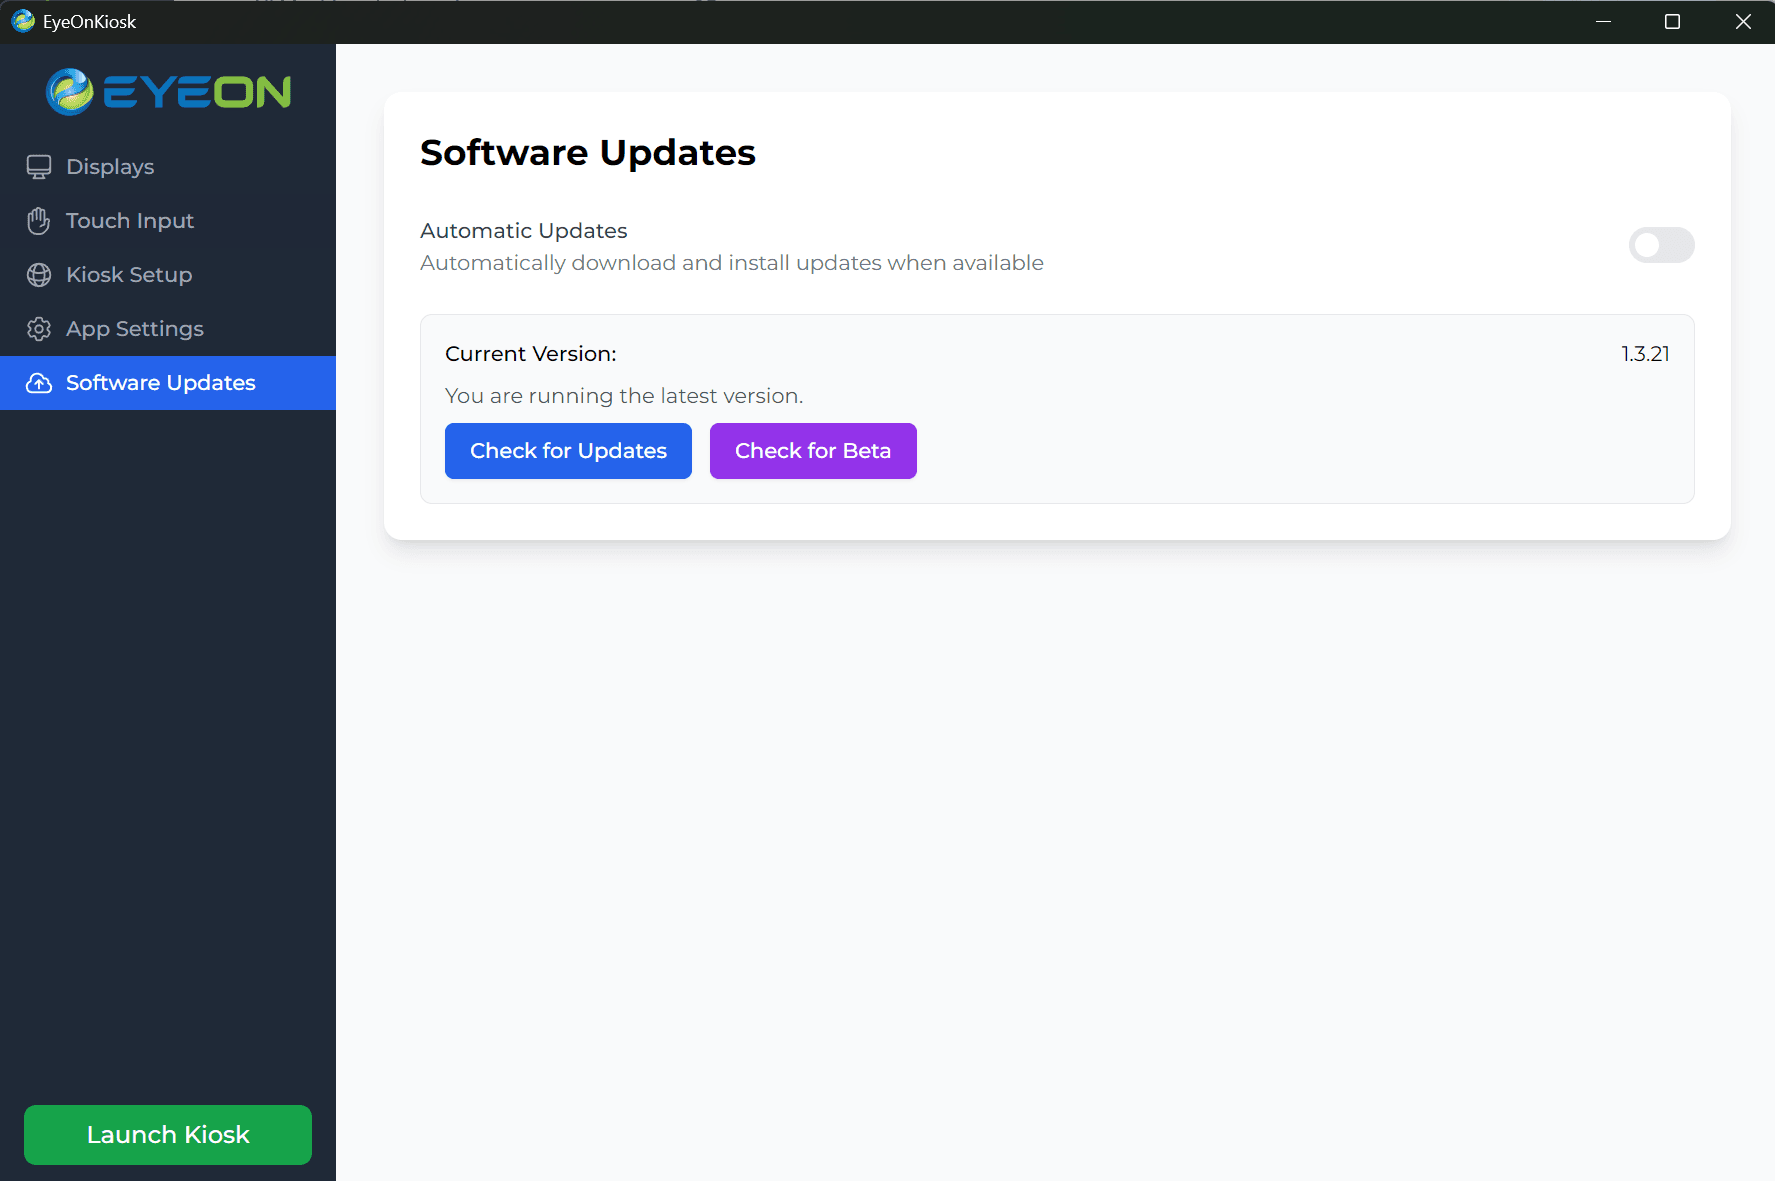1775x1181 pixels.
Task: Click the Check for Updates button
Action: point(567,451)
